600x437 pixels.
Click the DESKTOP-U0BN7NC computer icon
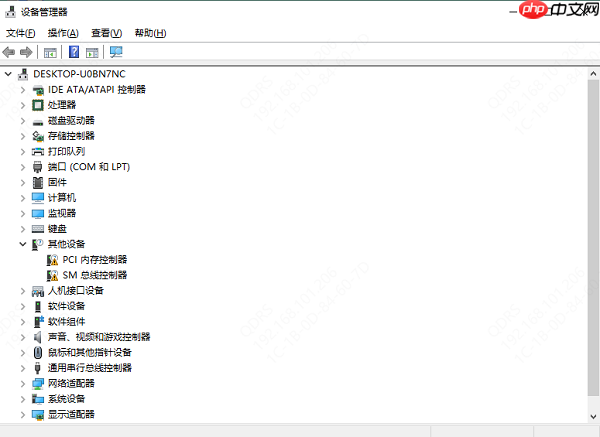point(23,74)
